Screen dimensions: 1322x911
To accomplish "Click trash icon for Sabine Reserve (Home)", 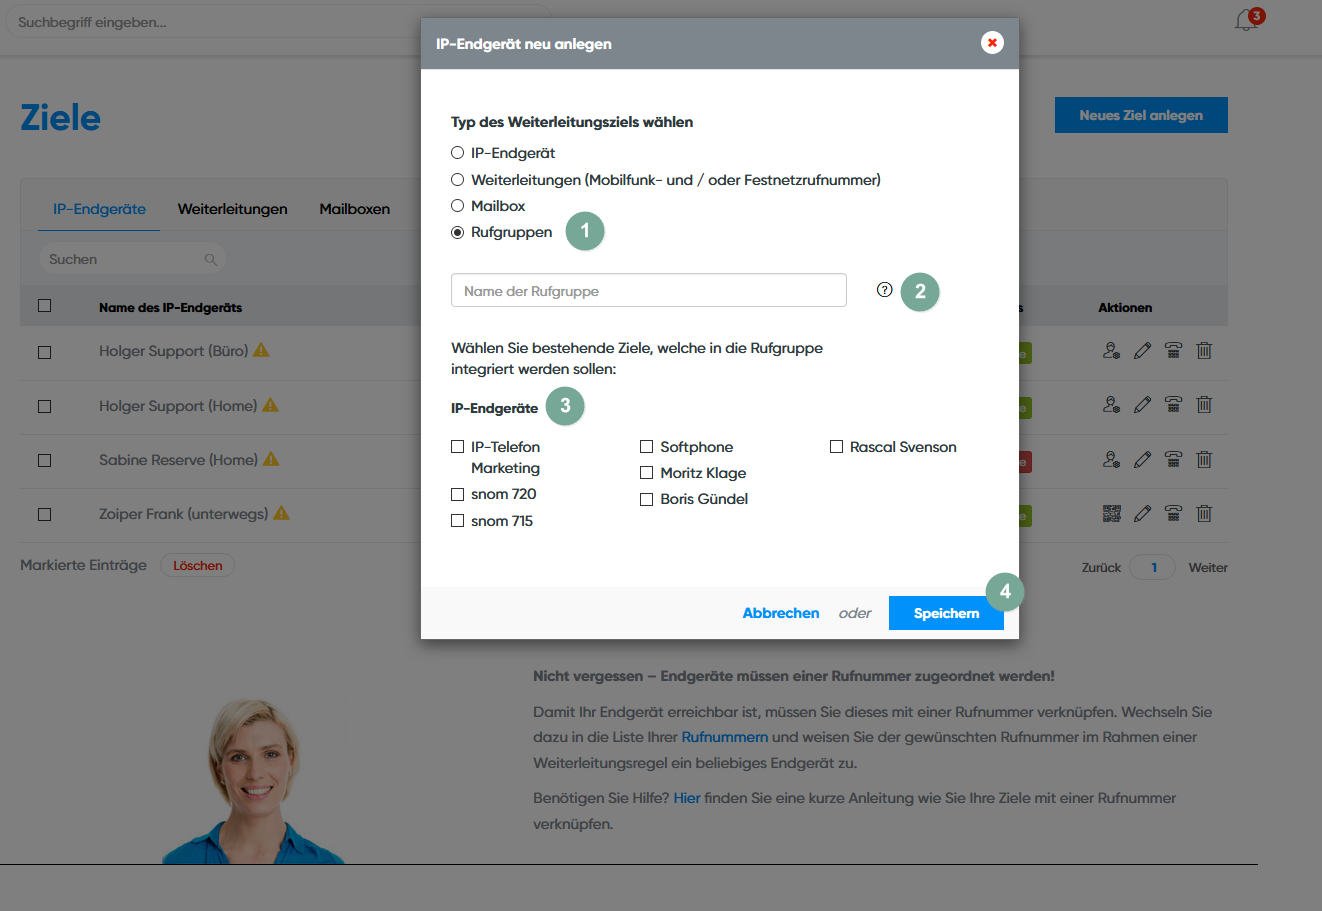I will [x=1204, y=460].
